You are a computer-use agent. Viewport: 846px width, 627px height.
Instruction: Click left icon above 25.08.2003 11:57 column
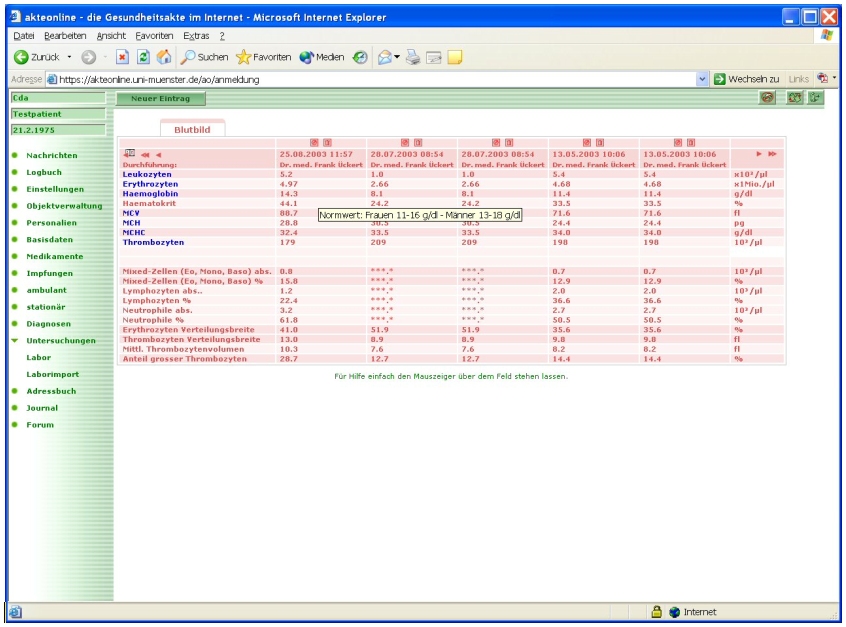[314, 142]
